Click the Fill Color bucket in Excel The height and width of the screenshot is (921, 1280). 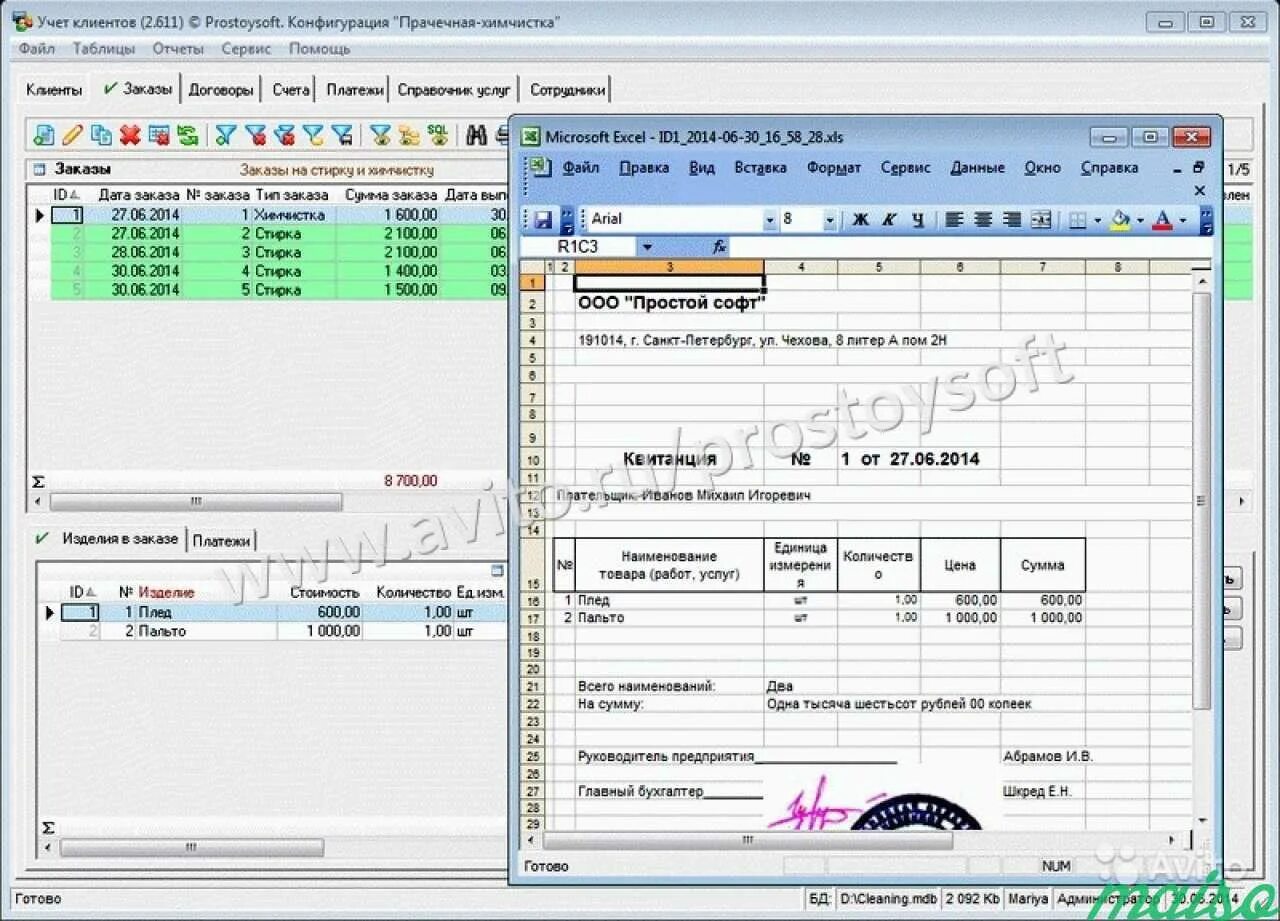(1120, 219)
